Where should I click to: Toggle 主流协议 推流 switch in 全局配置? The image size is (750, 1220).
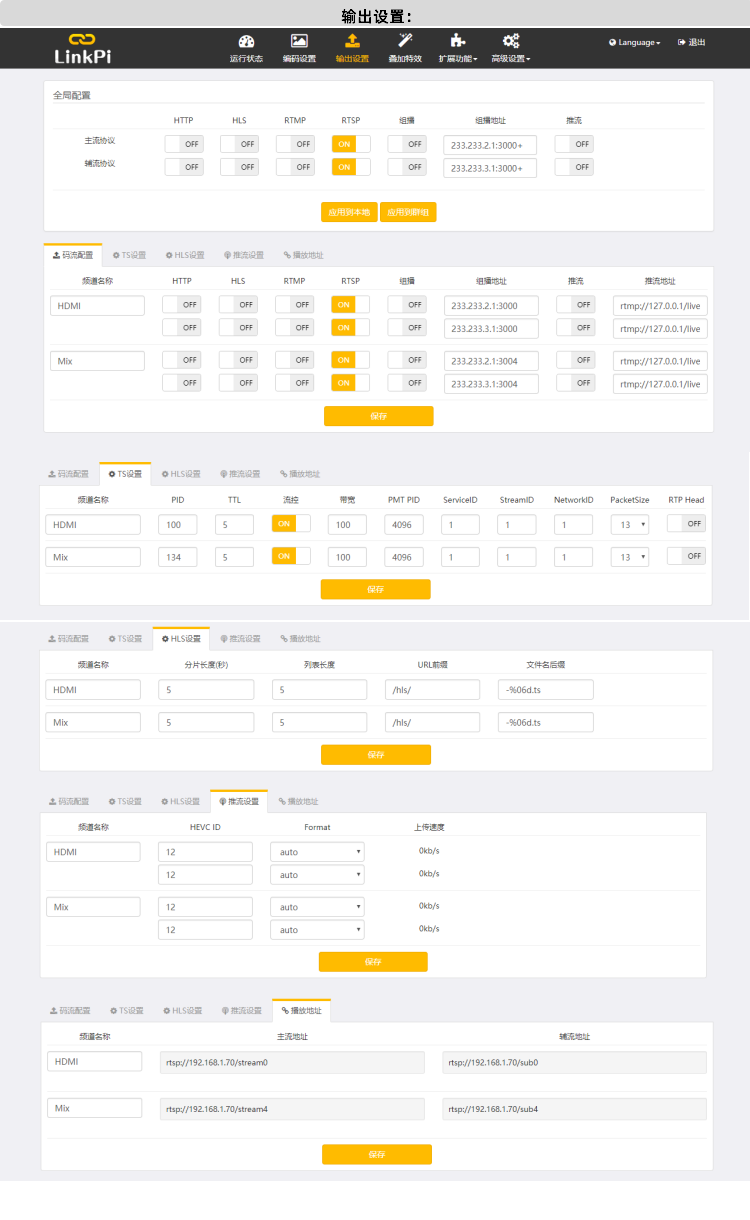pyautogui.click(x=574, y=144)
